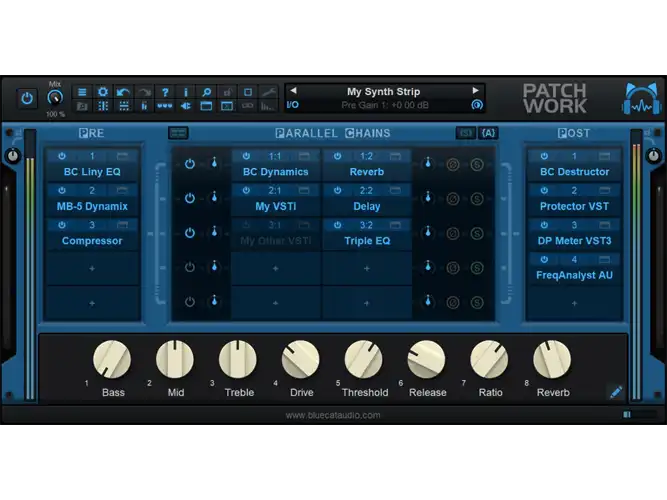
Task: Toggle the main plugin power button
Action: coord(27,98)
